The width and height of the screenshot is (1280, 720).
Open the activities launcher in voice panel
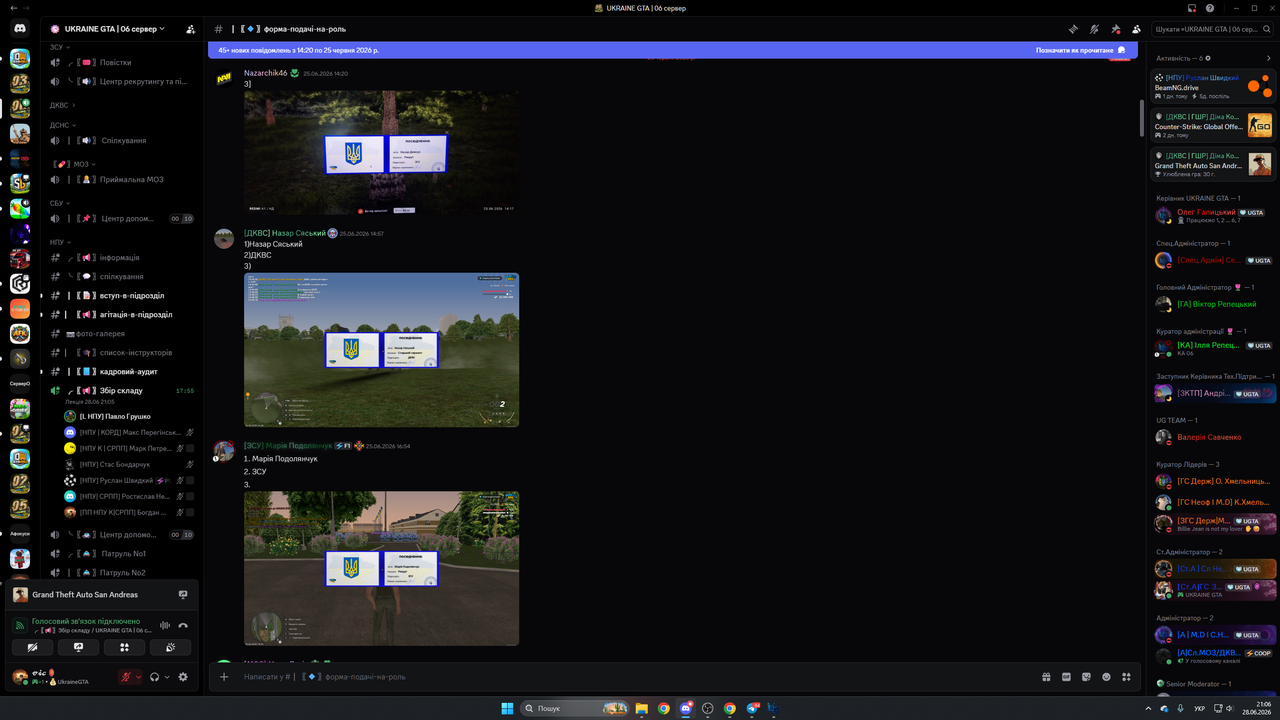(x=124, y=647)
